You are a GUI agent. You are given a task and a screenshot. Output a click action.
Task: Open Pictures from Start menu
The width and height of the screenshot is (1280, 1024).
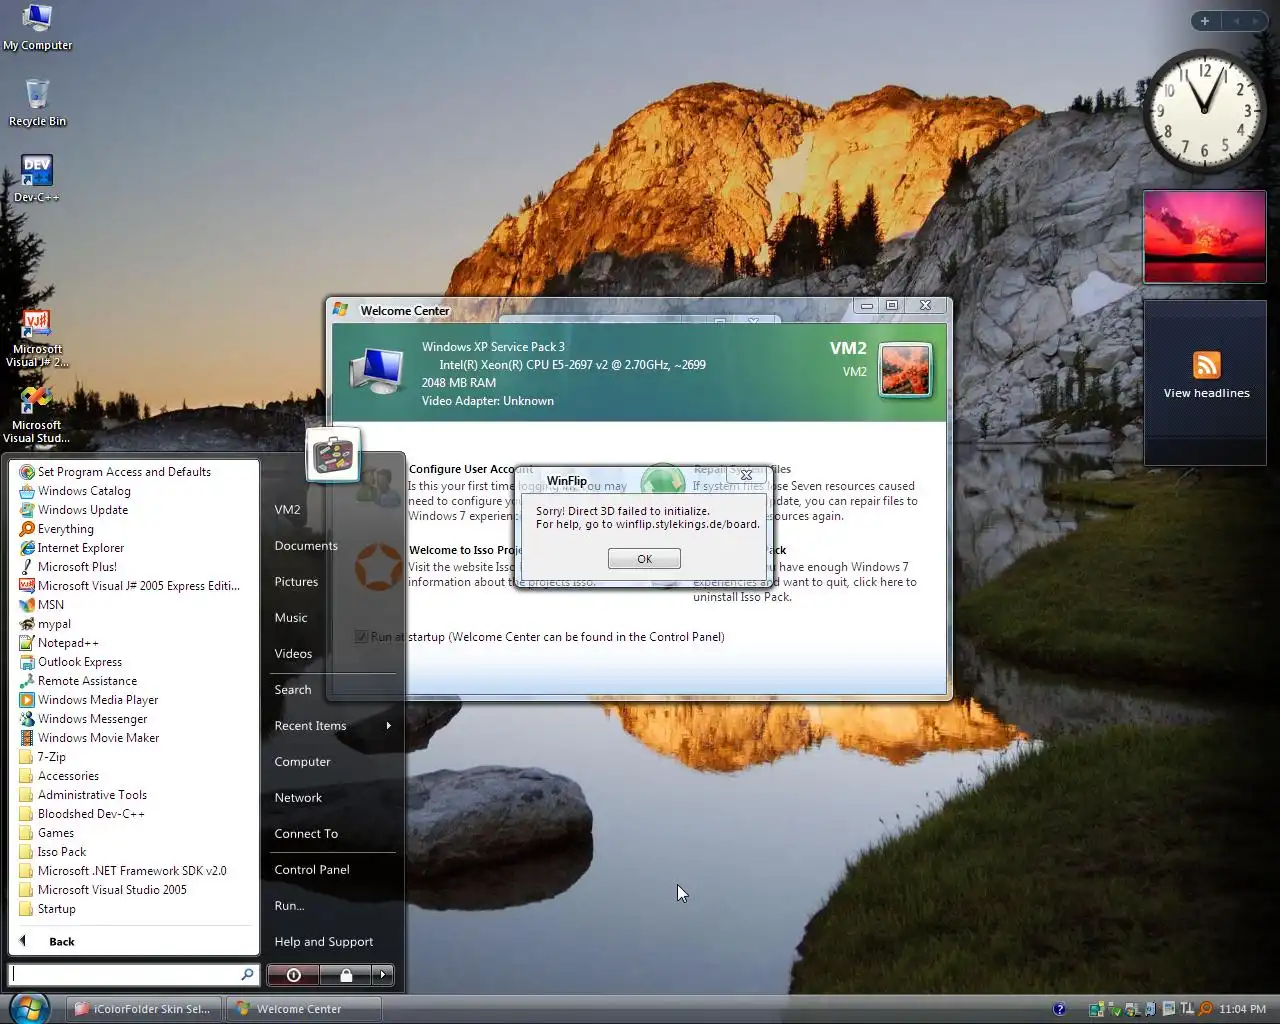296,582
